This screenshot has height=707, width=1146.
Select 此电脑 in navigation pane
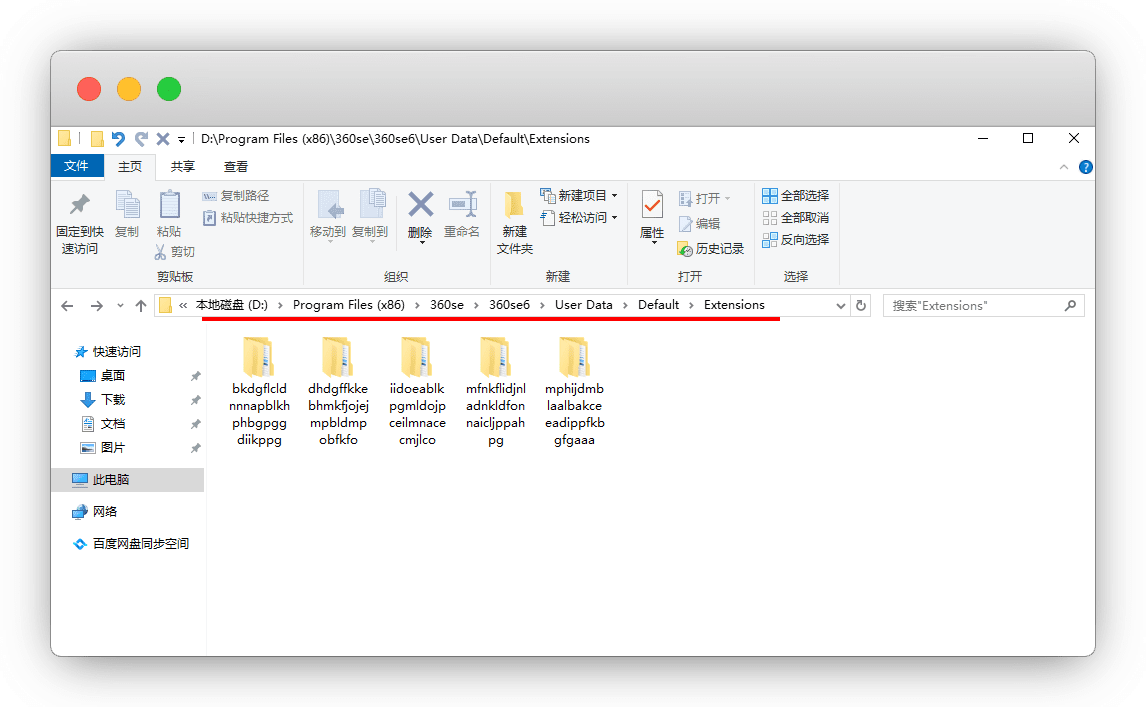coord(110,480)
